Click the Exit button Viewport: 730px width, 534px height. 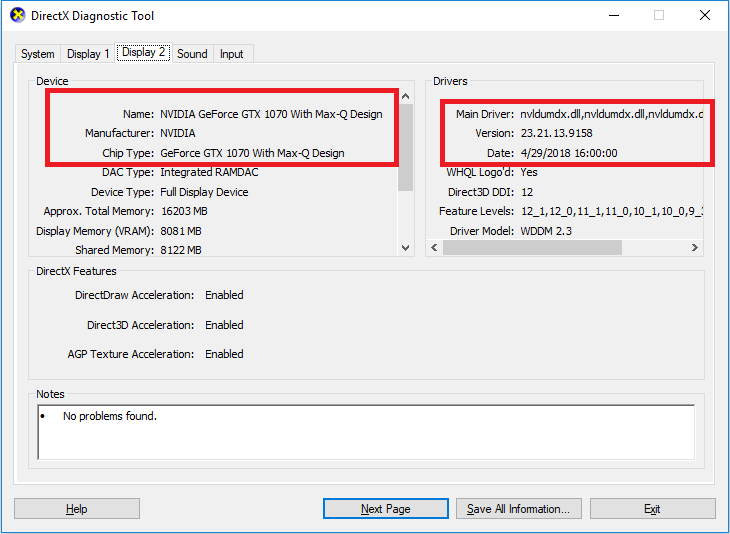coord(652,509)
